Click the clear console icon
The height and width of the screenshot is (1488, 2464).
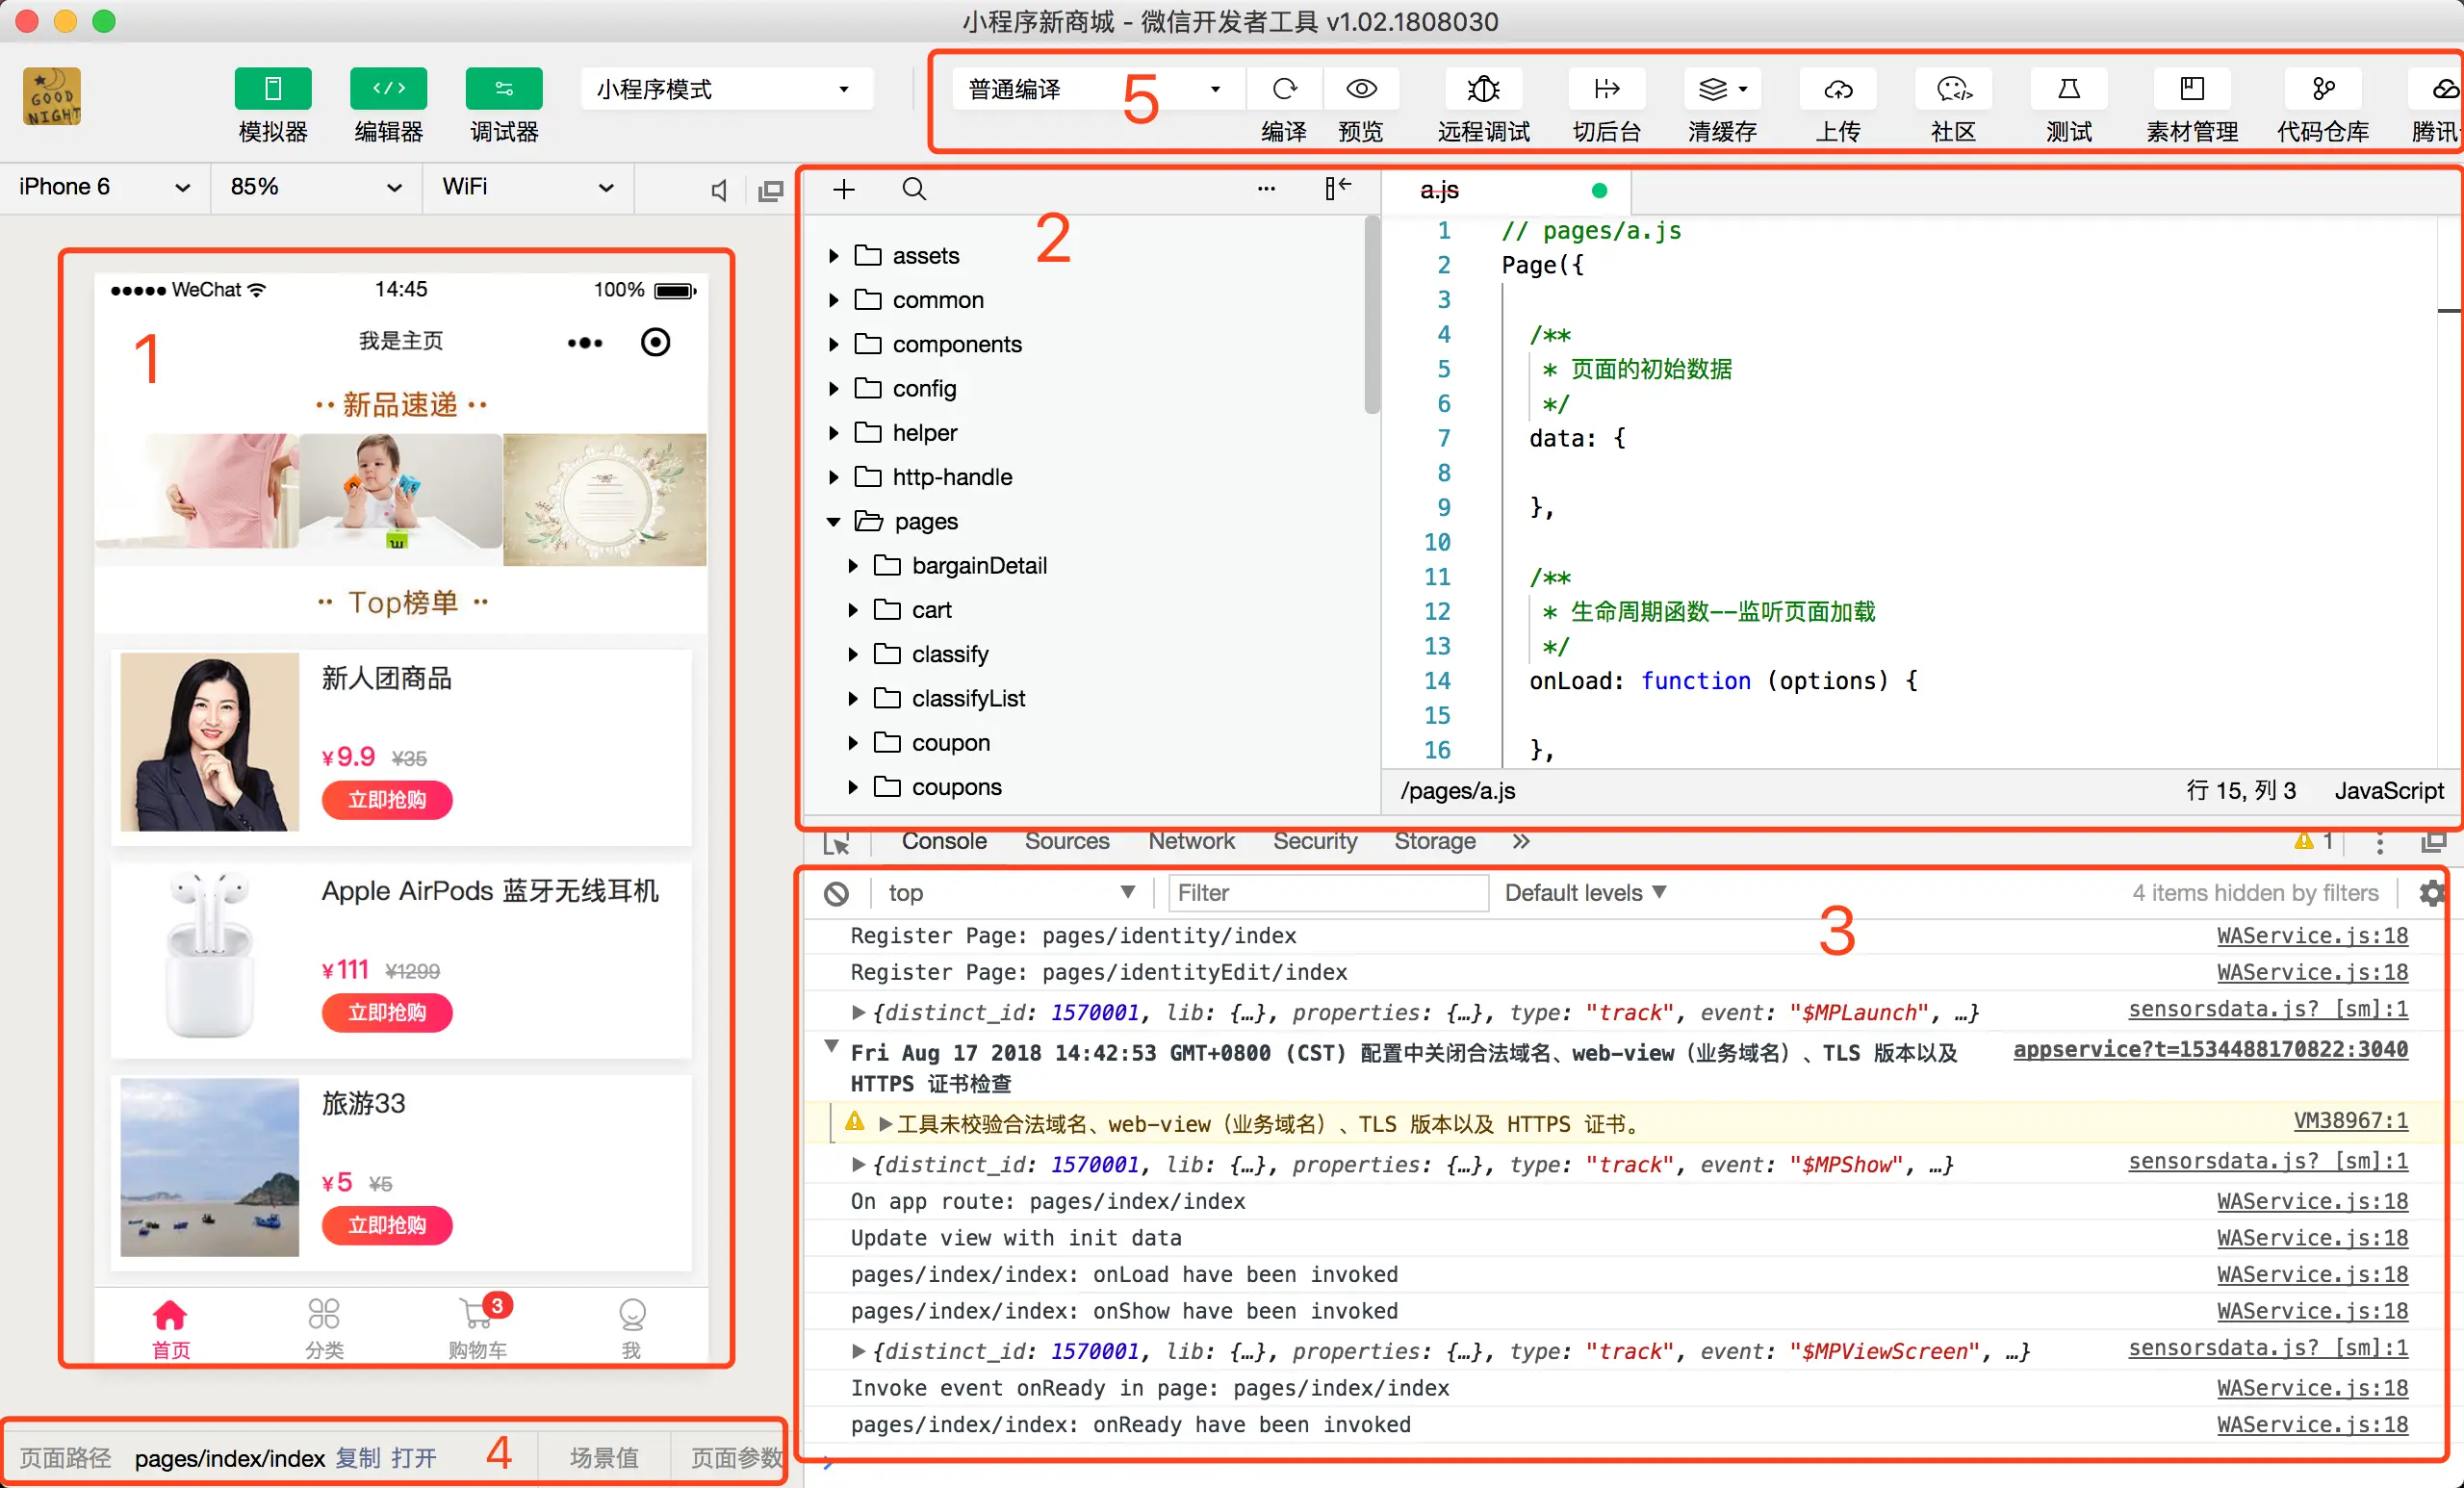pyautogui.click(x=836, y=893)
